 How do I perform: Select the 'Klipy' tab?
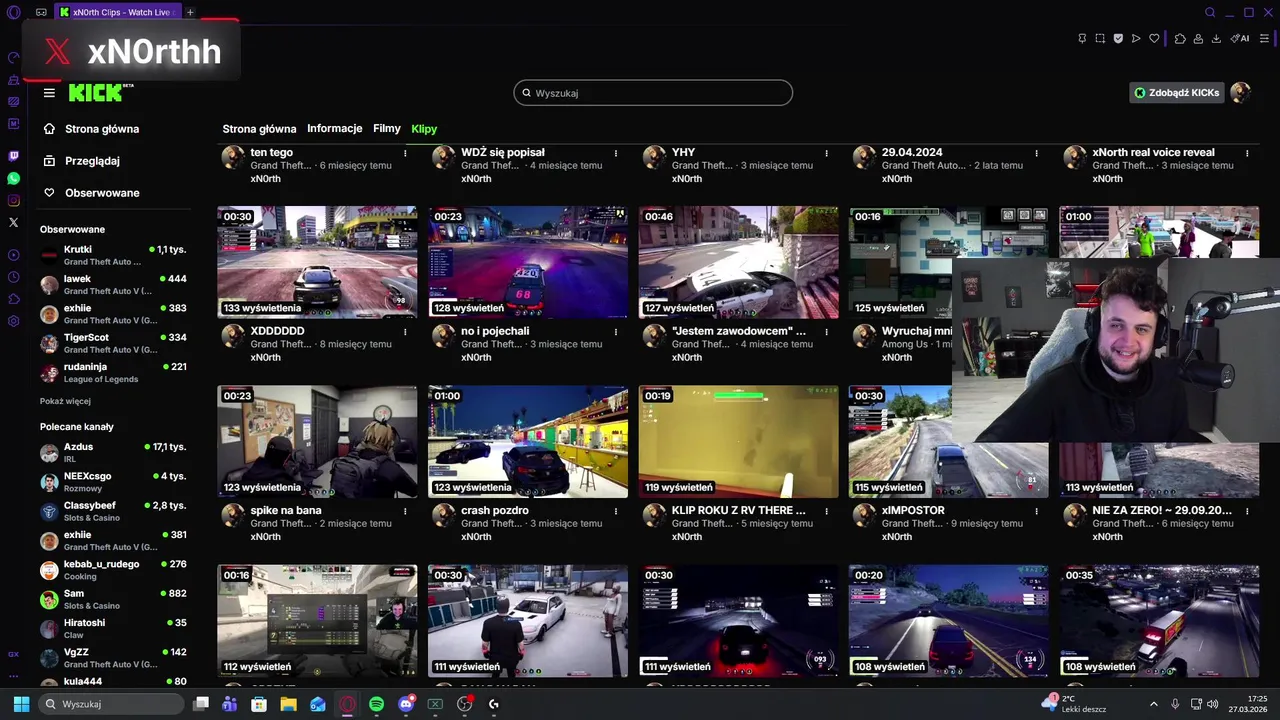(x=424, y=129)
